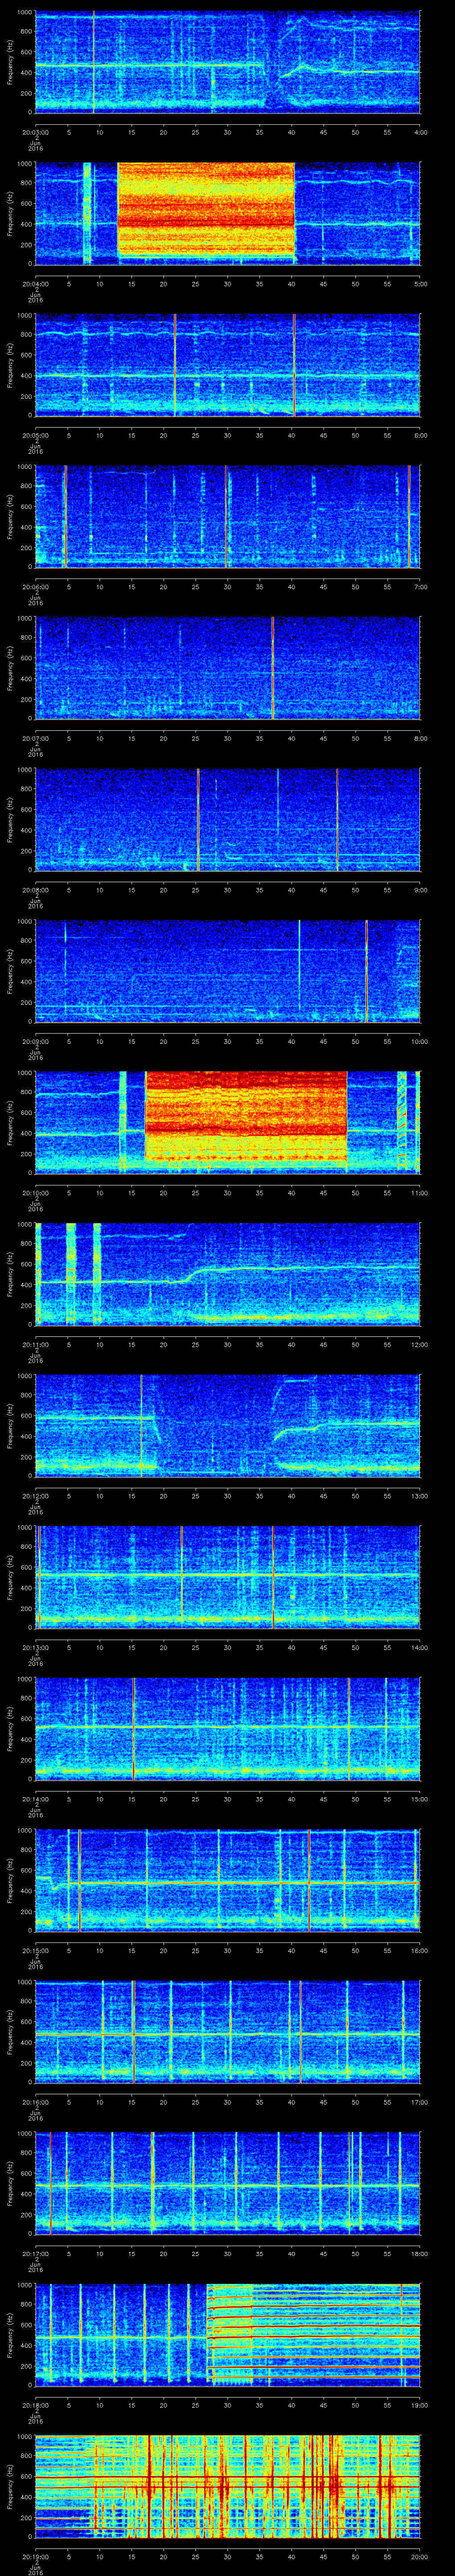Click the '20:03:00' start time label
The image size is (455, 2576).
click(x=35, y=132)
